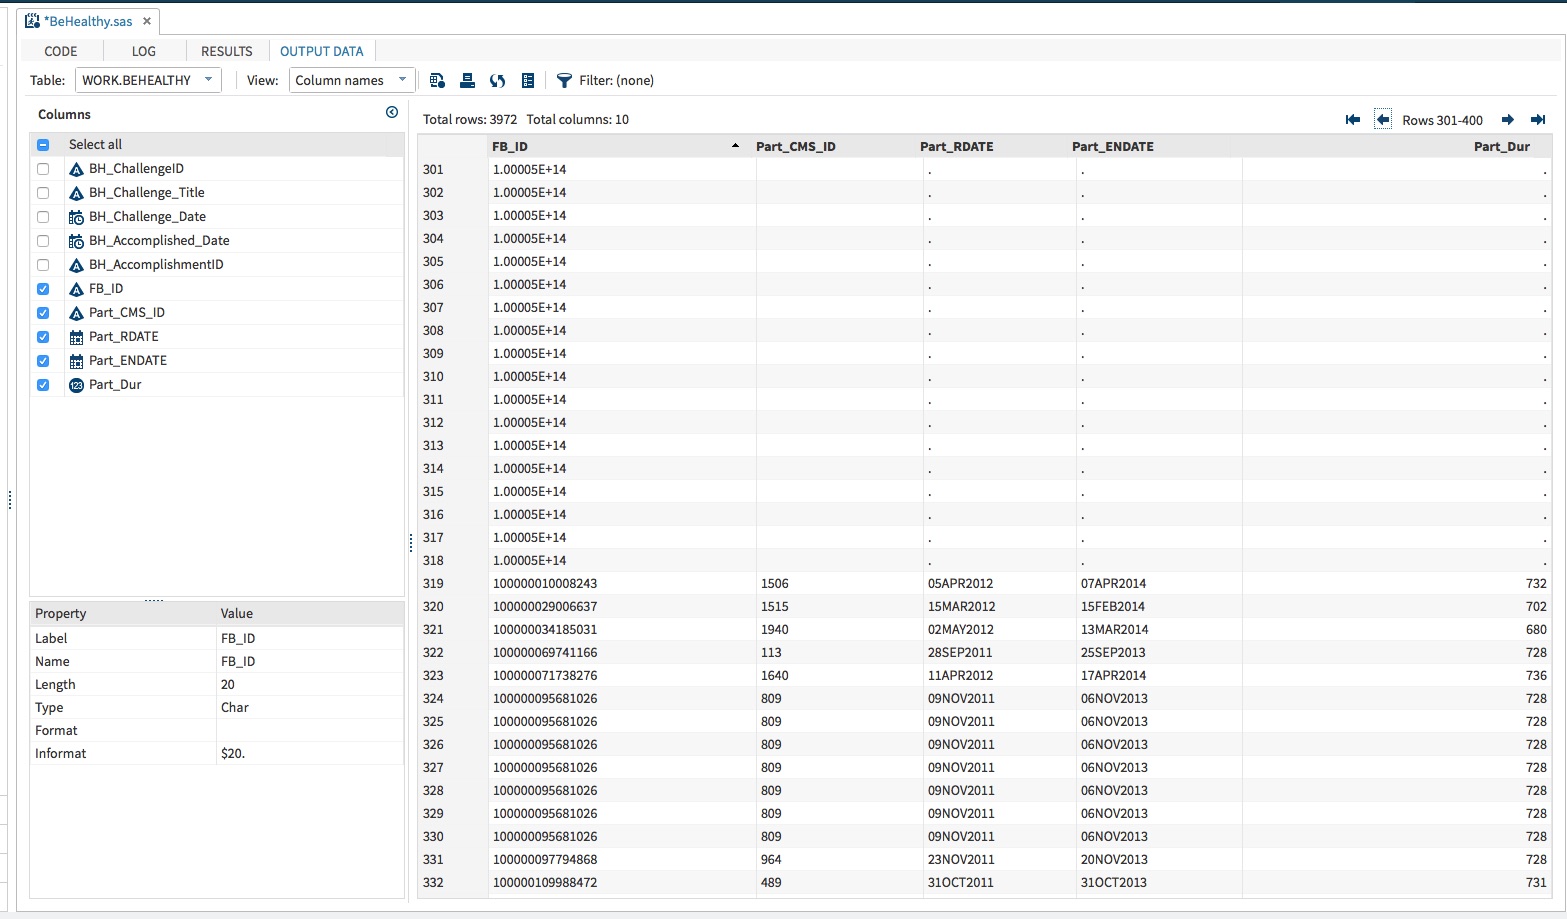Image resolution: width=1567 pixels, height=919 pixels.
Task: Open the LOG tab
Action: point(144,51)
